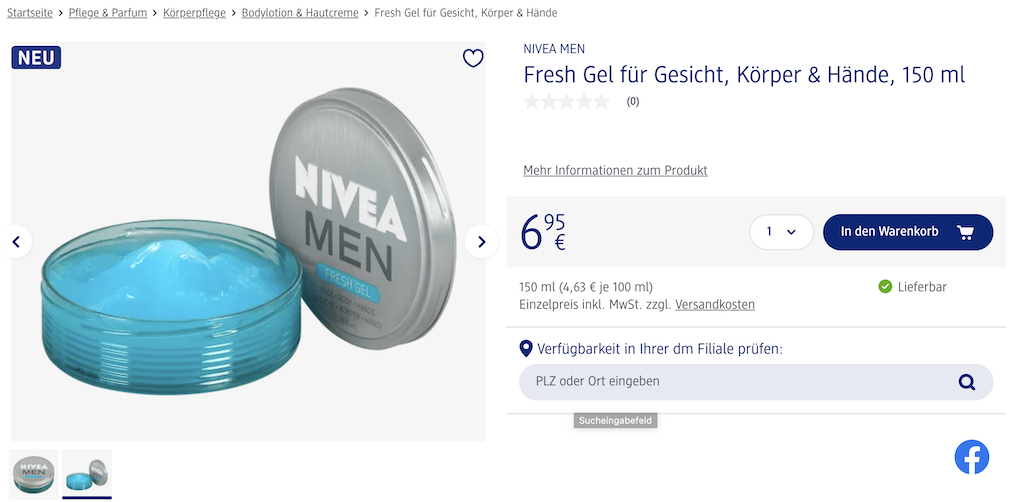
Task: Click the location pin icon beside Verfügbarkeit
Action: pyautogui.click(x=526, y=349)
